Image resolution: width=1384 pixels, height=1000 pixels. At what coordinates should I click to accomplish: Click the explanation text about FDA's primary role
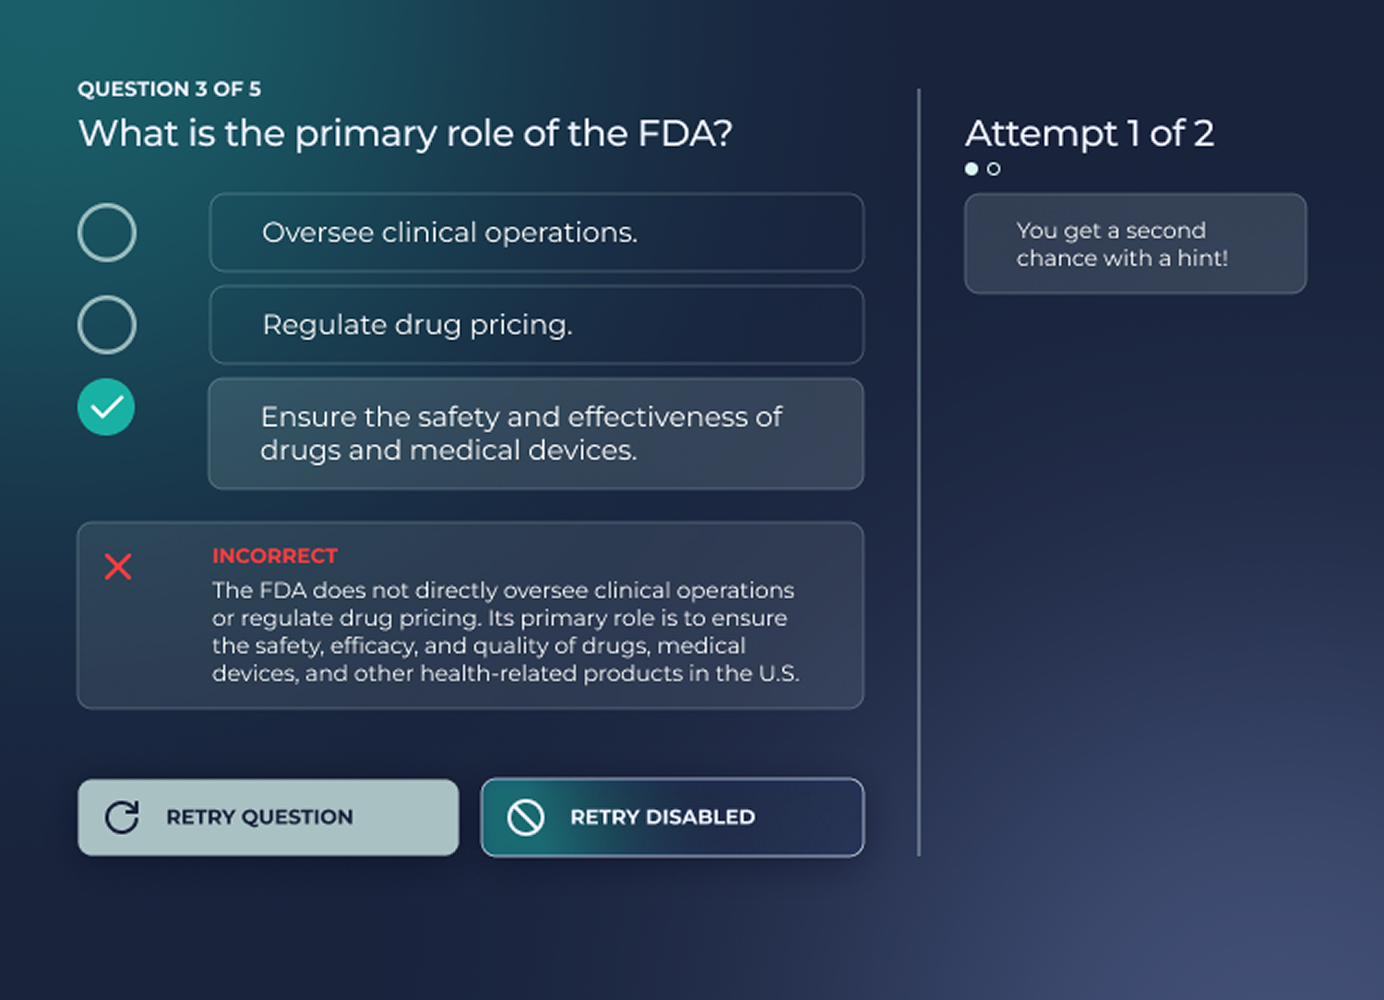[505, 632]
